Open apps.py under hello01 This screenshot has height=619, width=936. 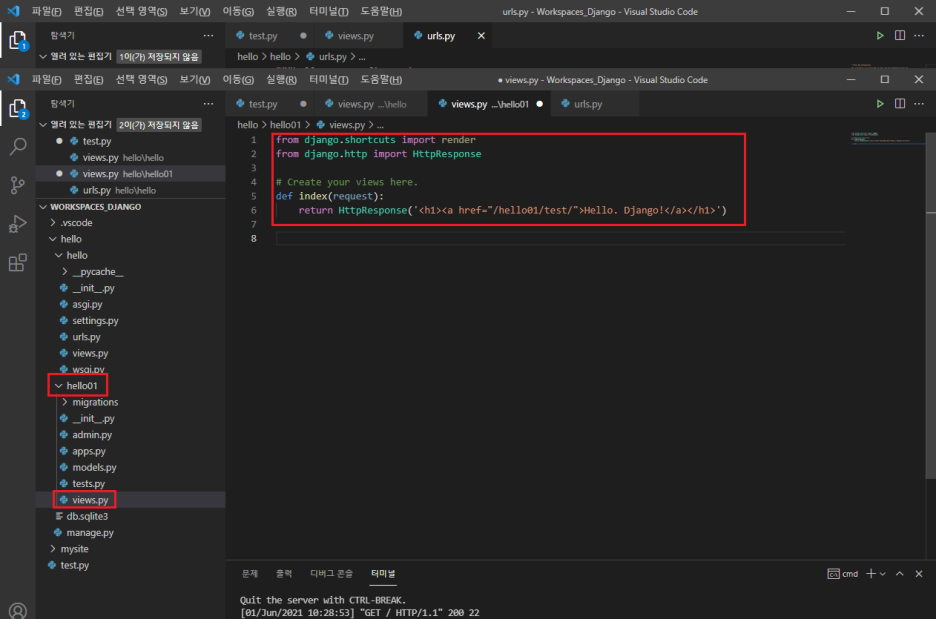tap(89, 451)
